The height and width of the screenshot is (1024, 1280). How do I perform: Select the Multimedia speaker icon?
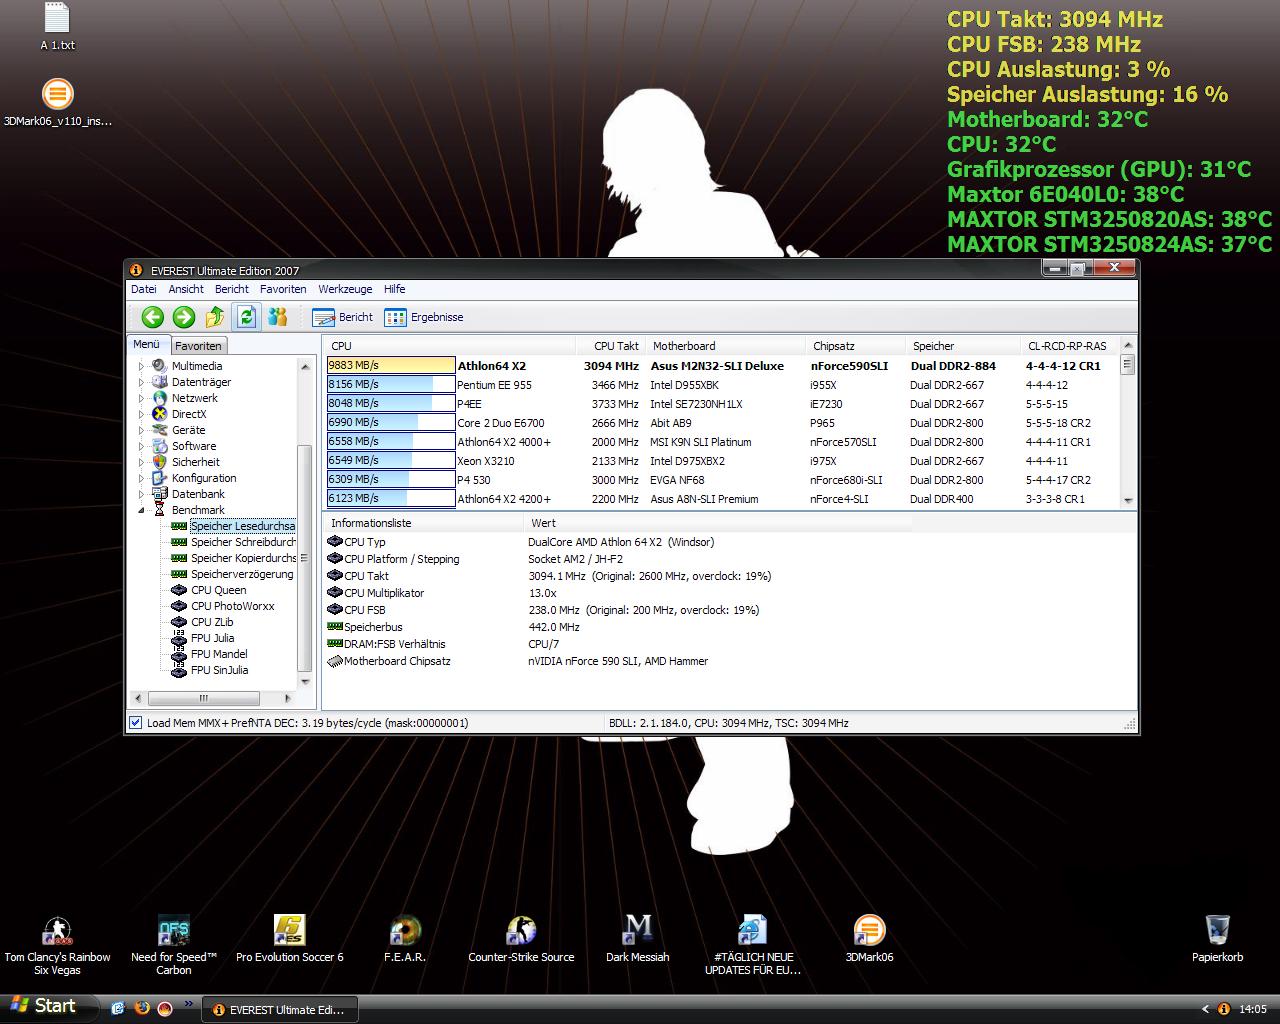(x=159, y=366)
